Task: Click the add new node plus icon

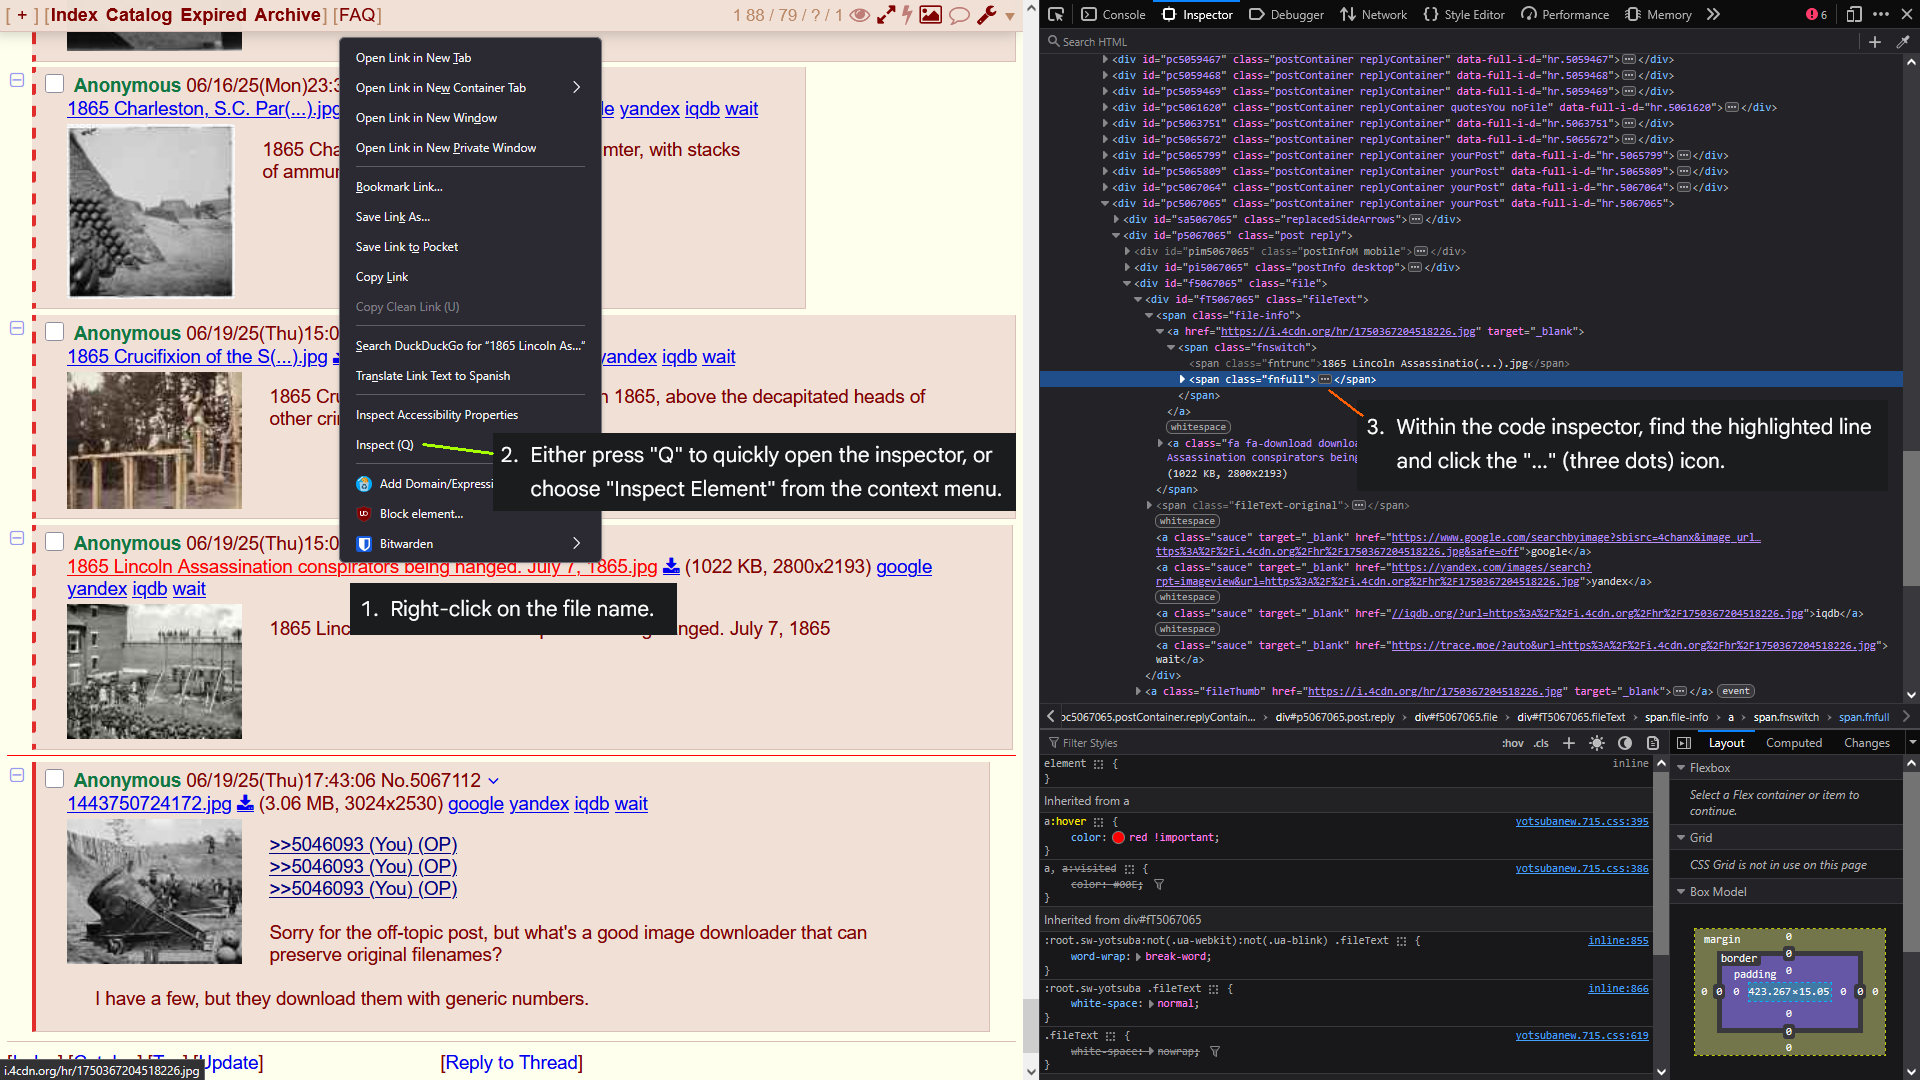Action: pyautogui.click(x=1875, y=41)
